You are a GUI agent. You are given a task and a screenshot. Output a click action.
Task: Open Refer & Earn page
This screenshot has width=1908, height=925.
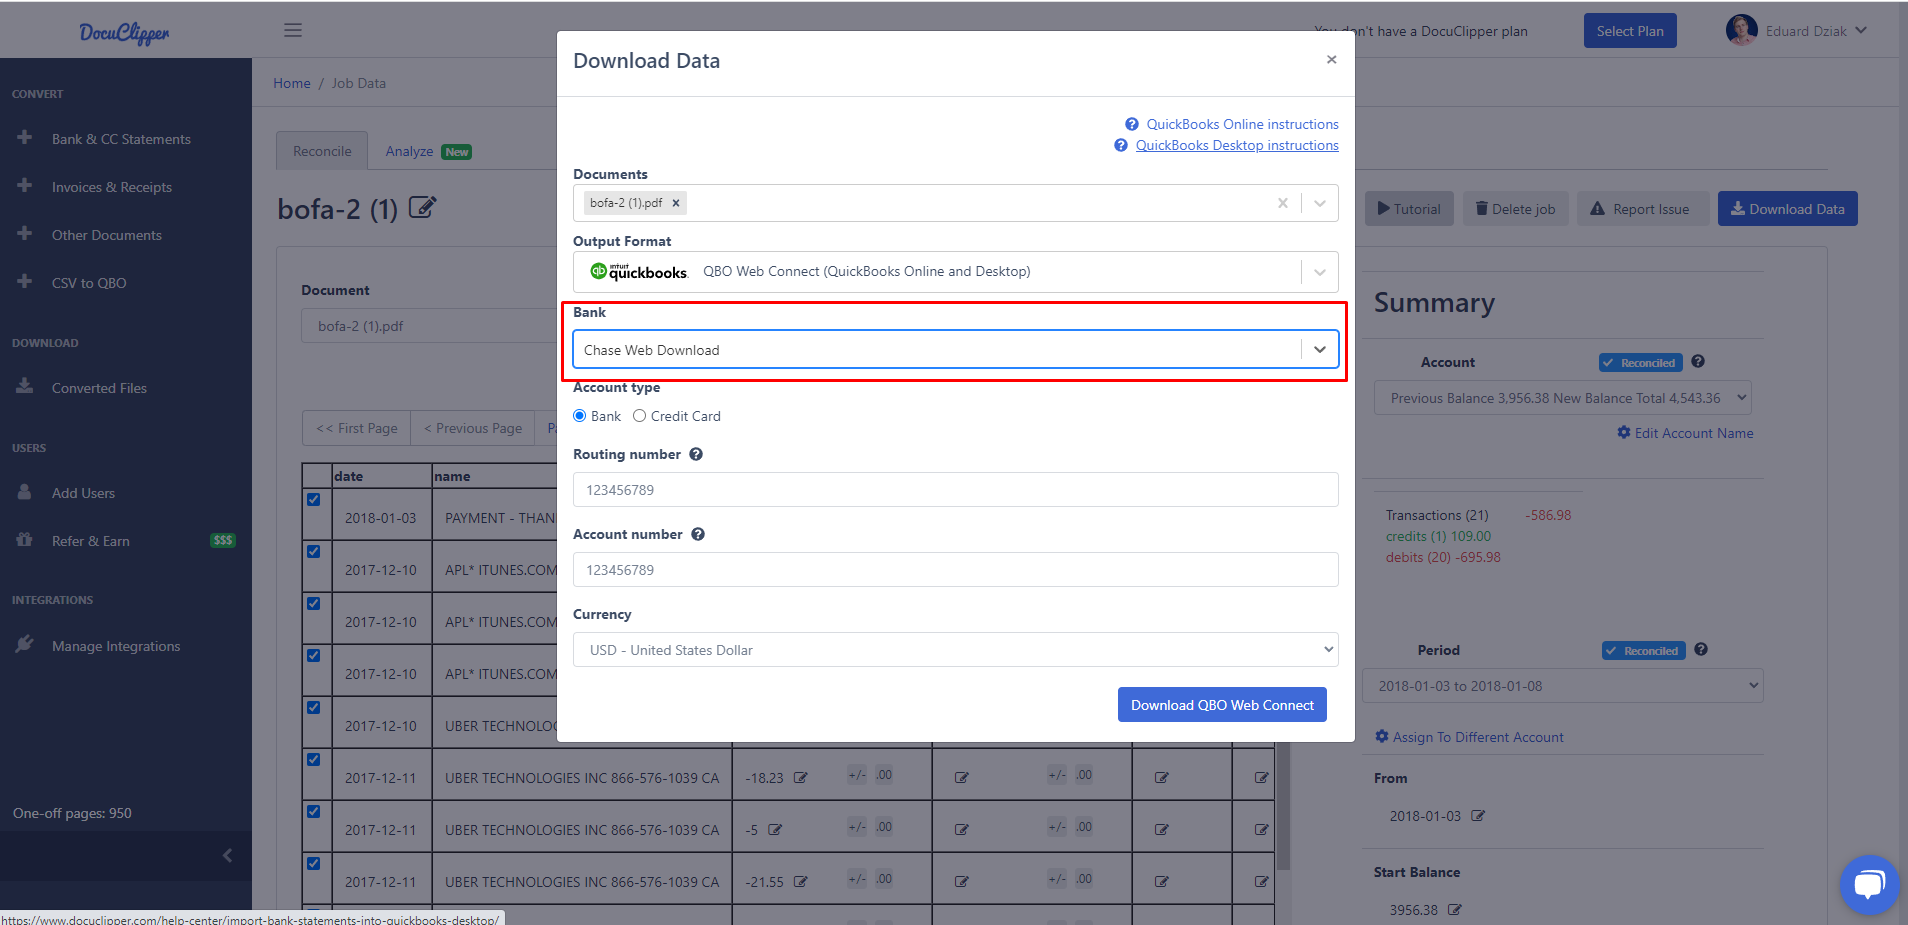91,541
